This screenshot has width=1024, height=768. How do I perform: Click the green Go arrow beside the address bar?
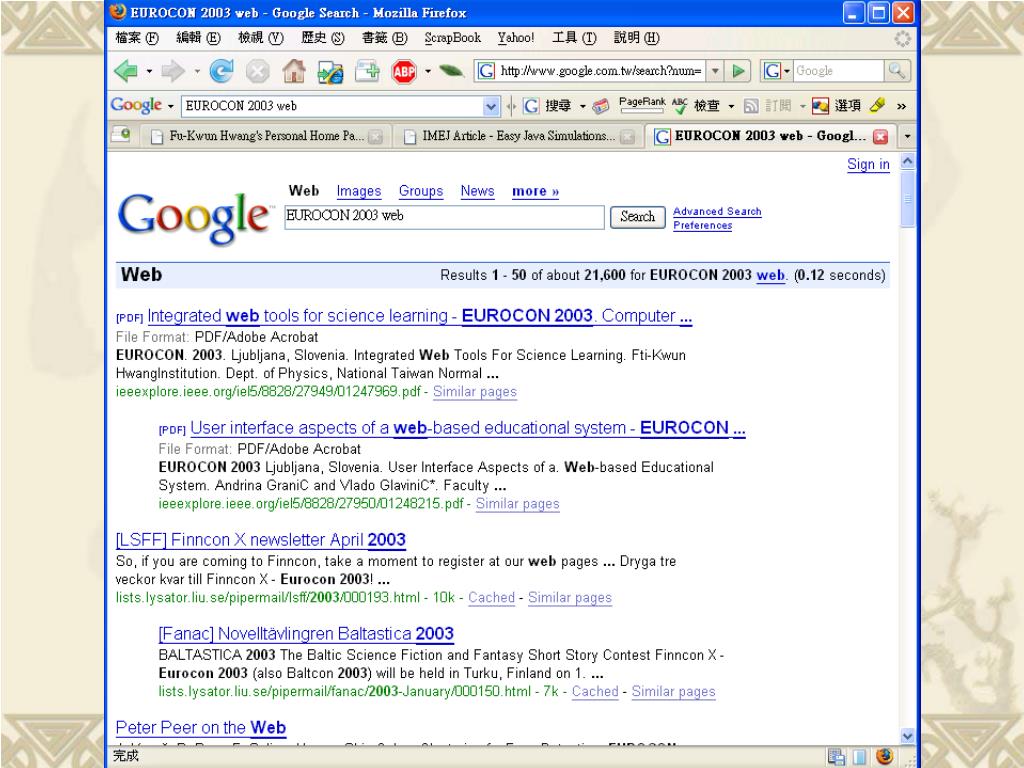point(739,71)
